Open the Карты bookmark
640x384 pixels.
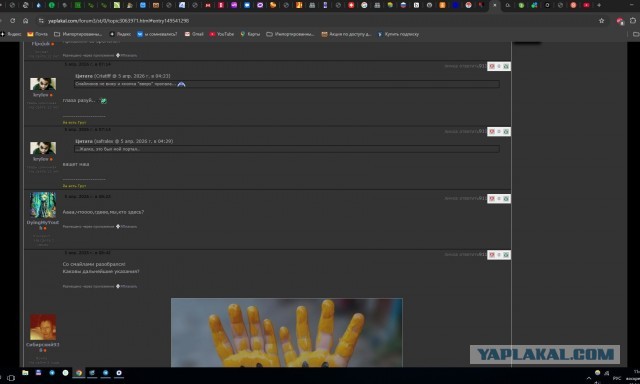point(250,34)
